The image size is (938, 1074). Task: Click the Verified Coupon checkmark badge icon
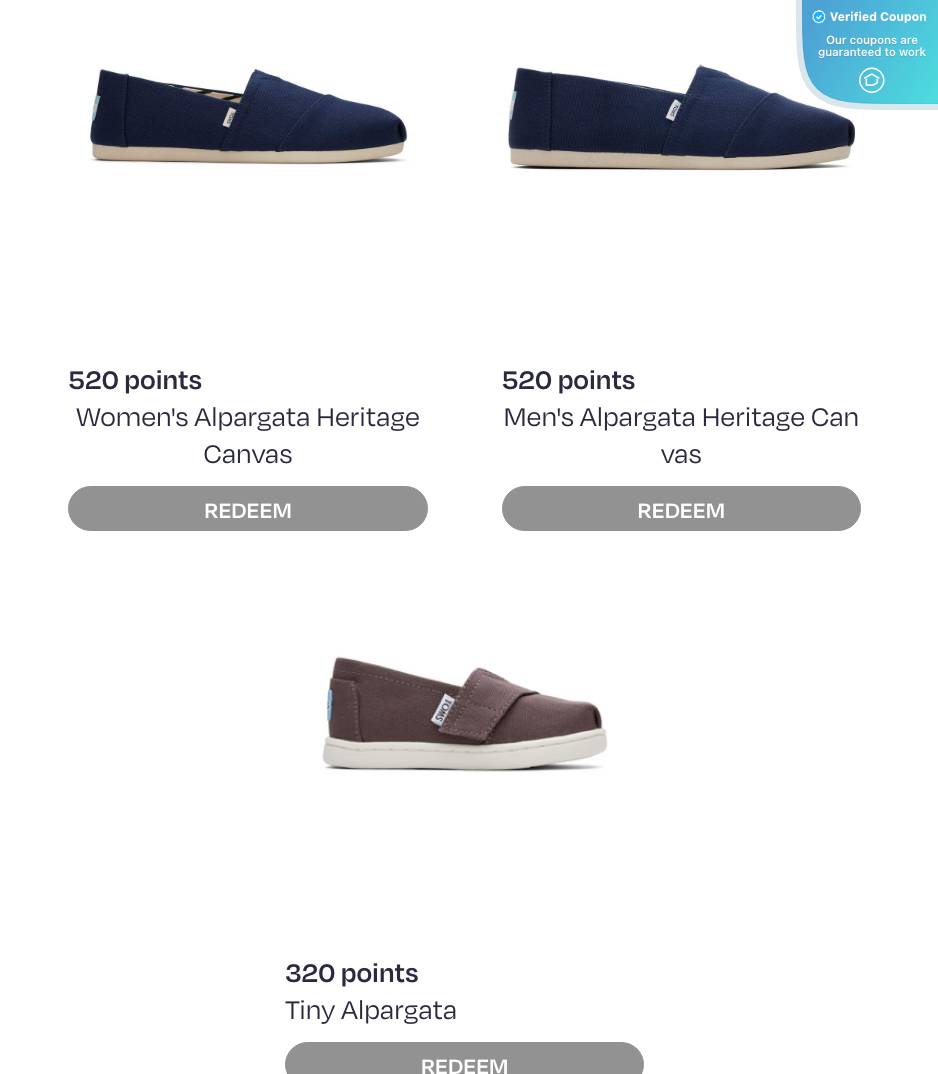coord(819,16)
